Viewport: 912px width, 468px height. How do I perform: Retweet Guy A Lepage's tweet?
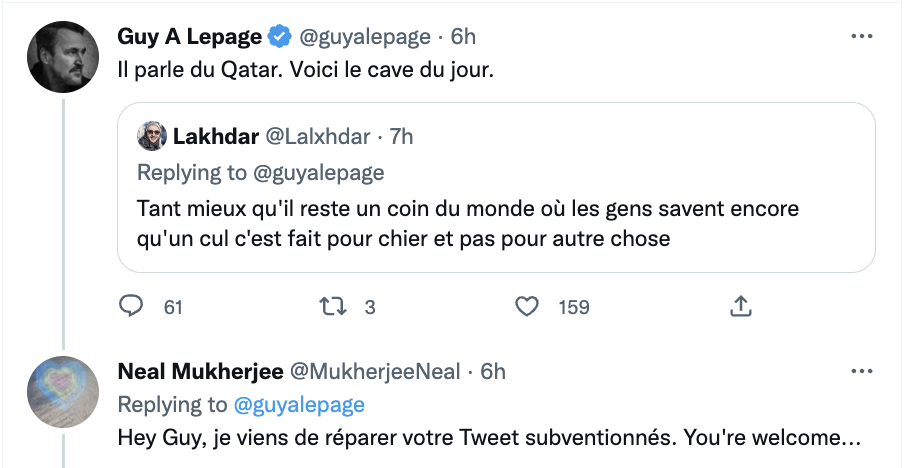333,306
